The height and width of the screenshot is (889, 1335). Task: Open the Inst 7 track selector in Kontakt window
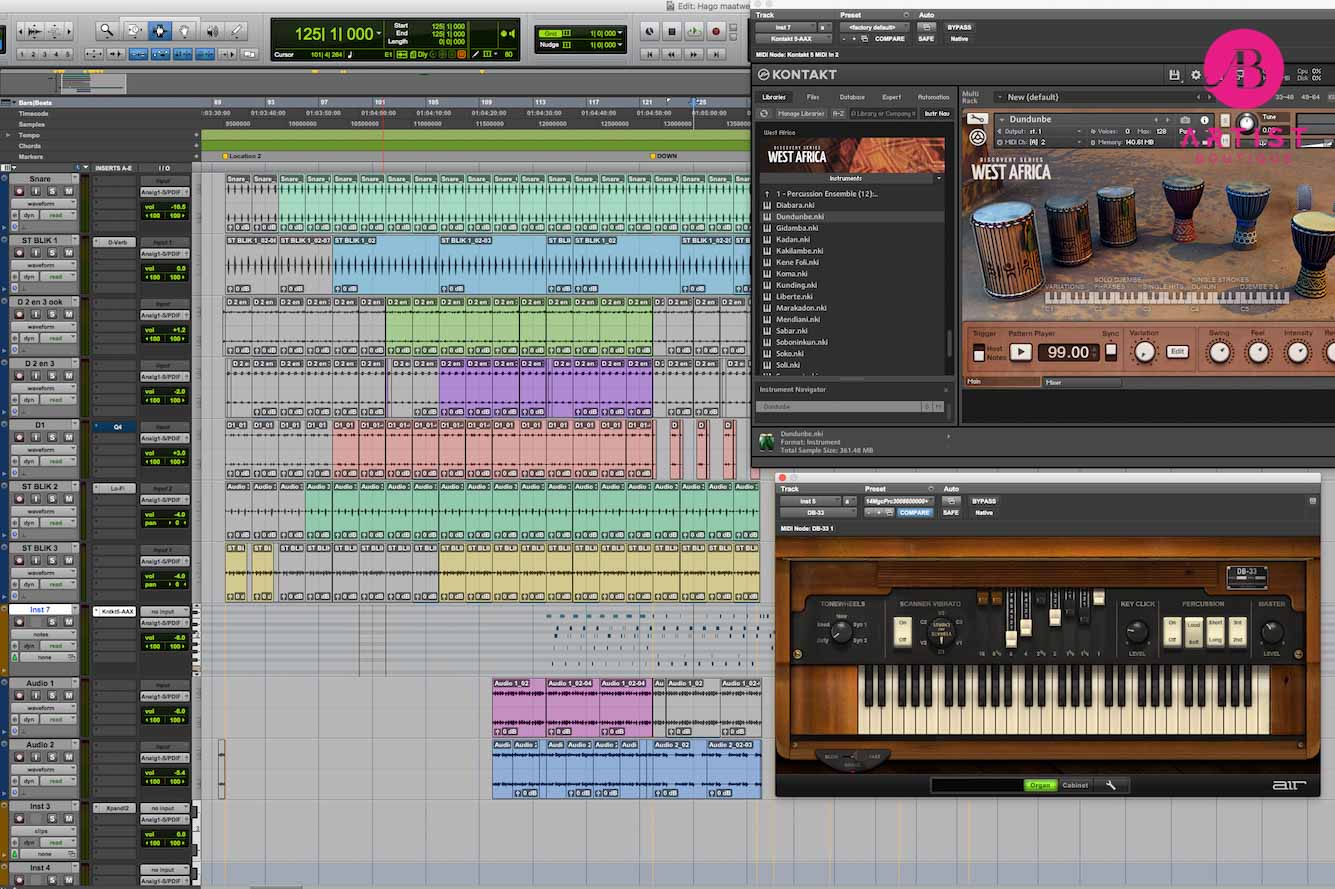785,27
